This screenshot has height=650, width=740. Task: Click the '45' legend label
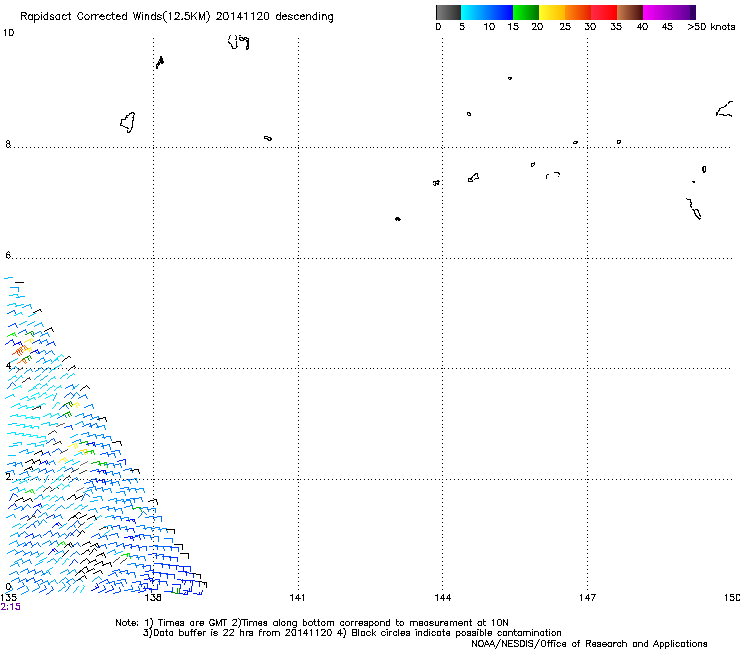[x=667, y=27]
